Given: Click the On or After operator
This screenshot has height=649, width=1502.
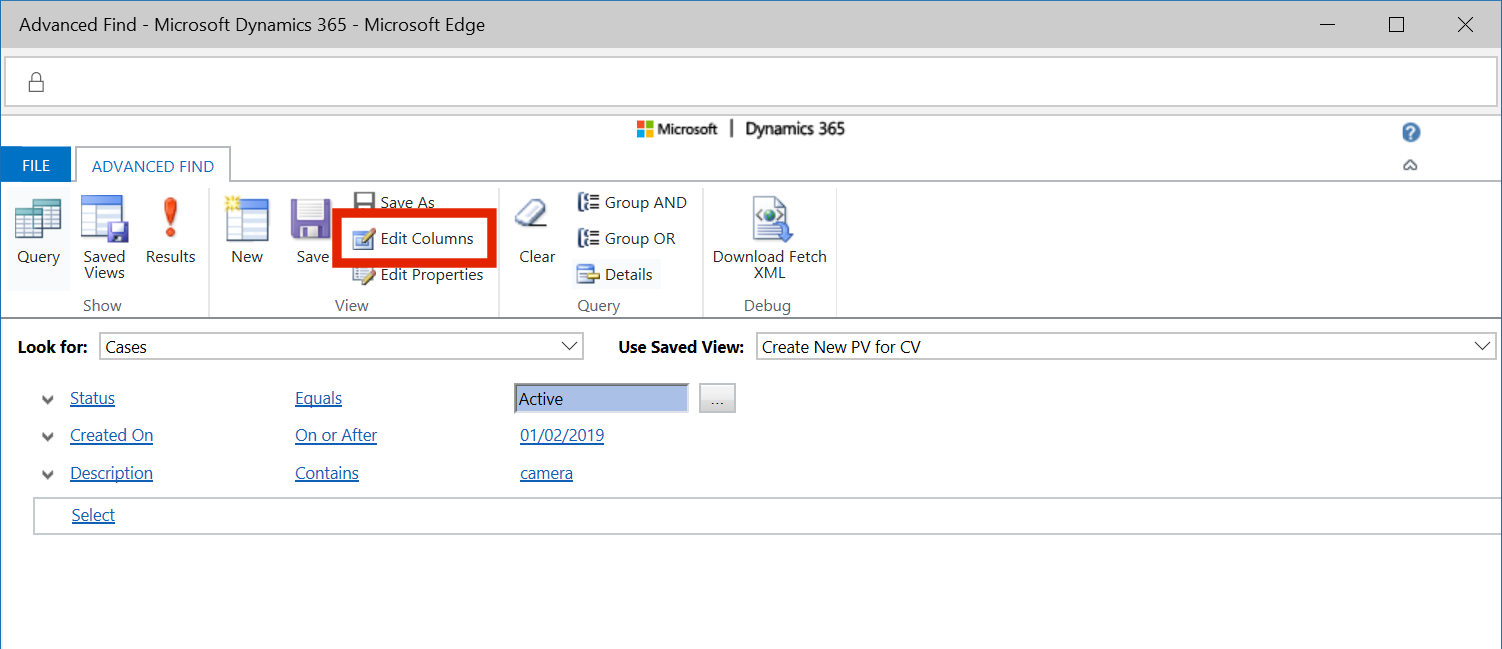Looking at the screenshot, I should tap(336, 435).
